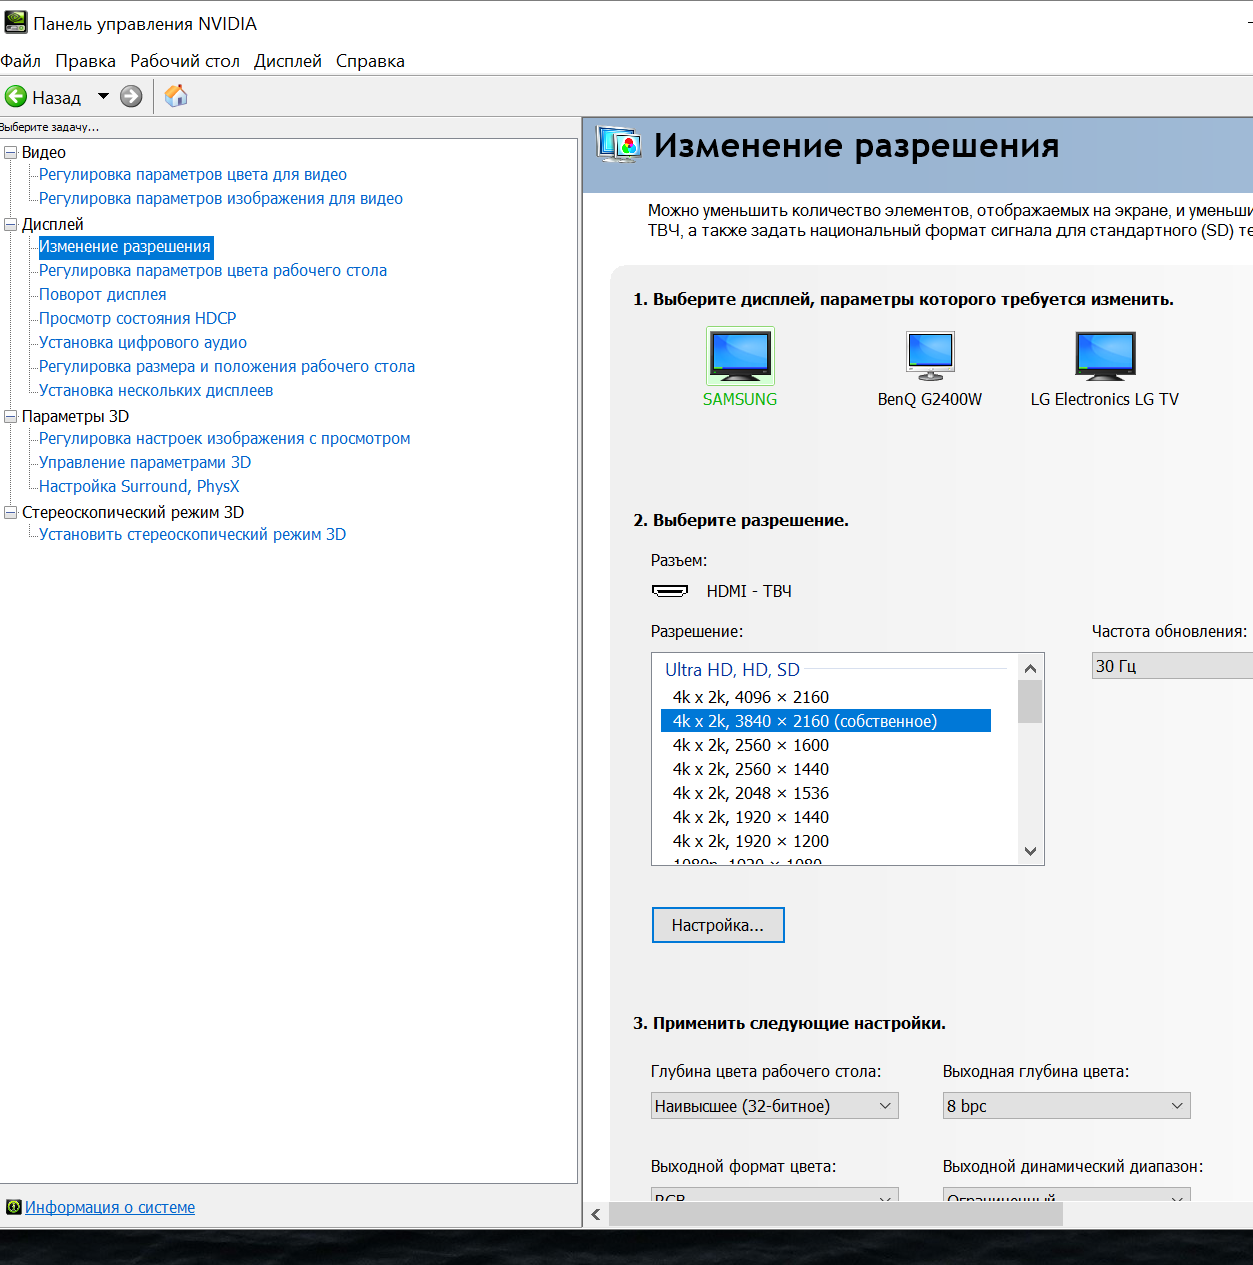Screen dimensions: 1253x1265
Task: Click the Настройка... button
Action: click(x=718, y=925)
